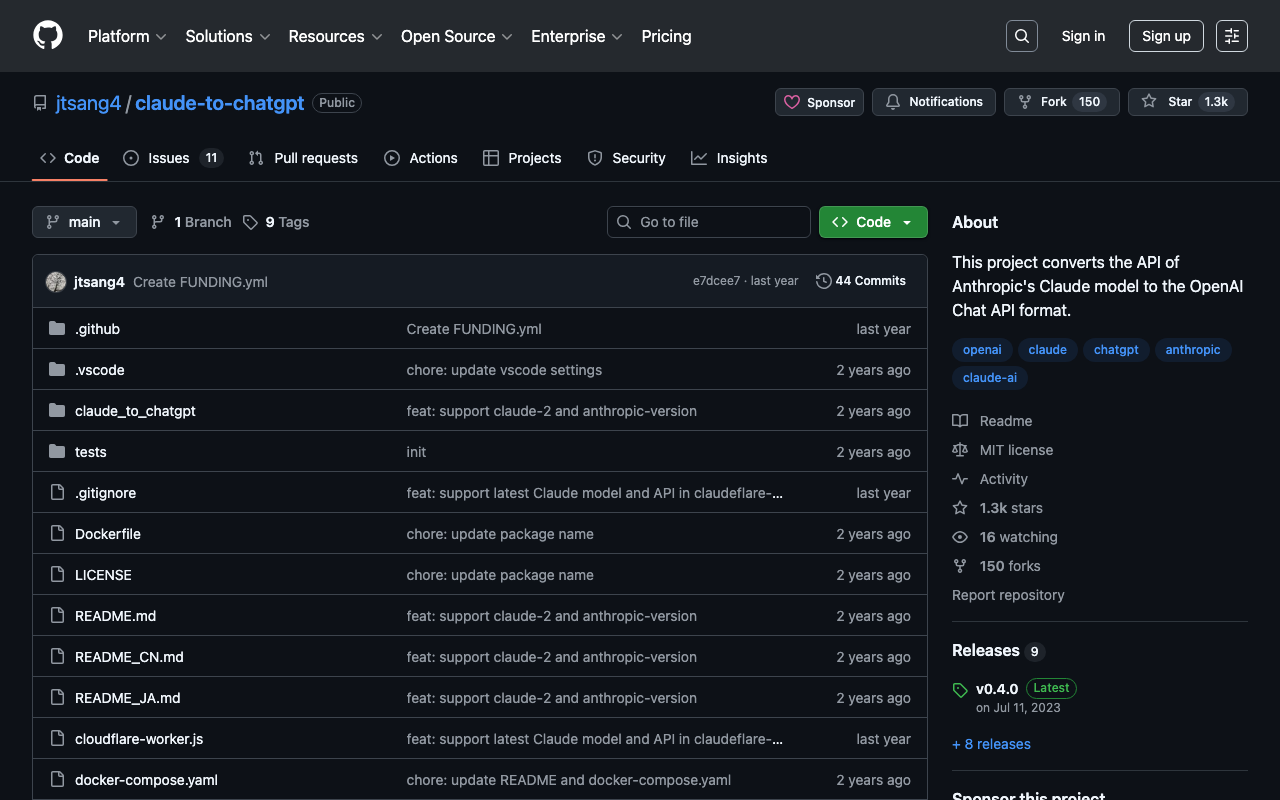Expand the Platform menu in the header

(127, 36)
